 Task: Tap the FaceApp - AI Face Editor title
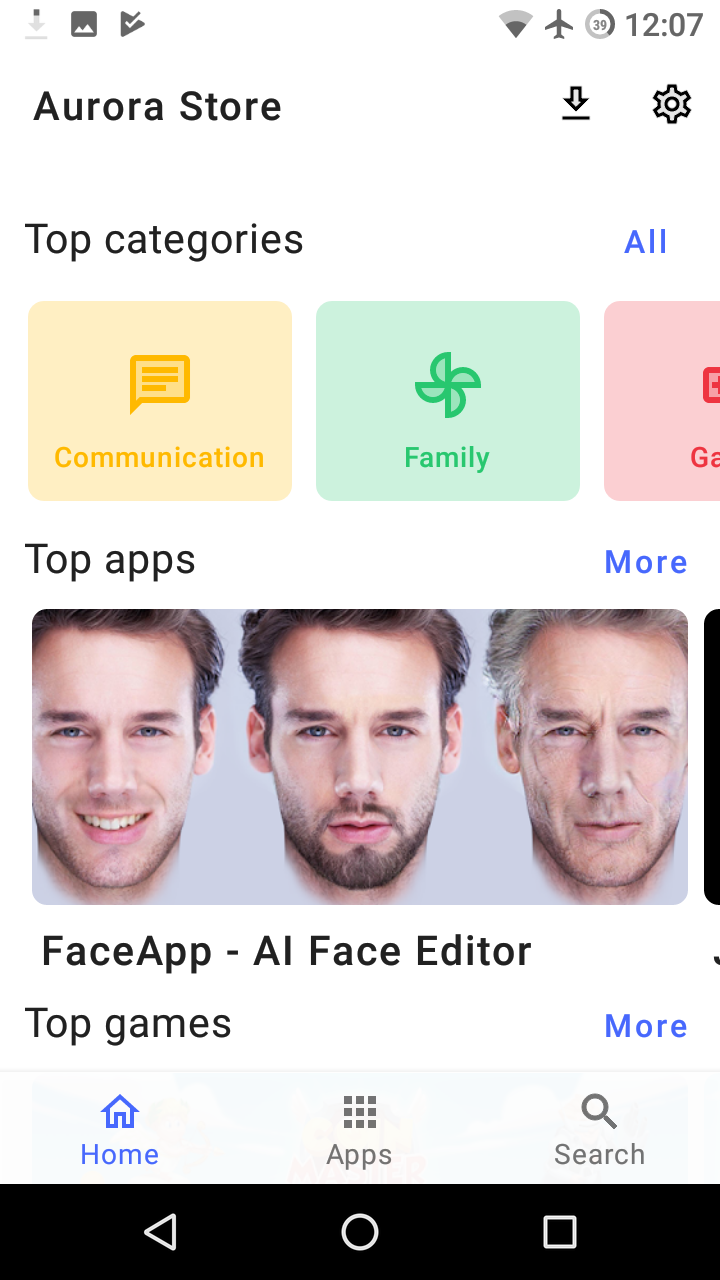click(287, 951)
